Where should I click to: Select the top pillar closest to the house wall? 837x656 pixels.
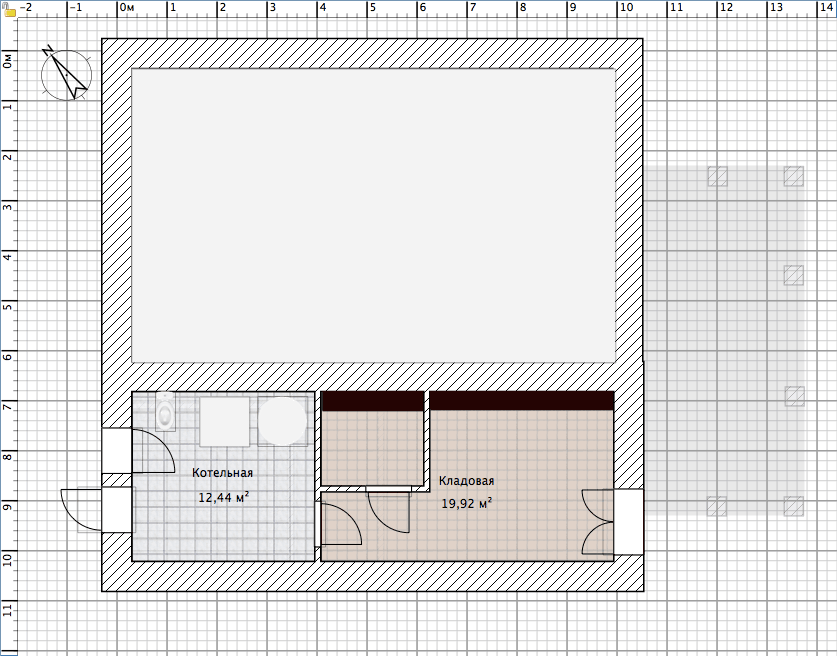(x=717, y=176)
